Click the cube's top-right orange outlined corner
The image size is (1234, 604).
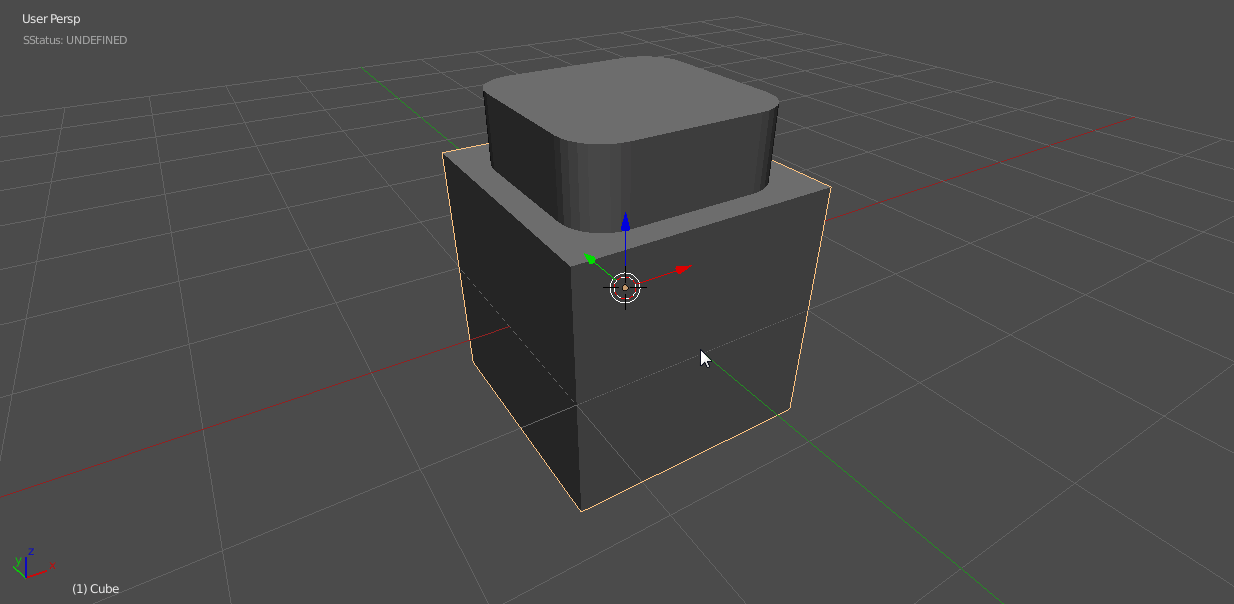click(x=830, y=186)
